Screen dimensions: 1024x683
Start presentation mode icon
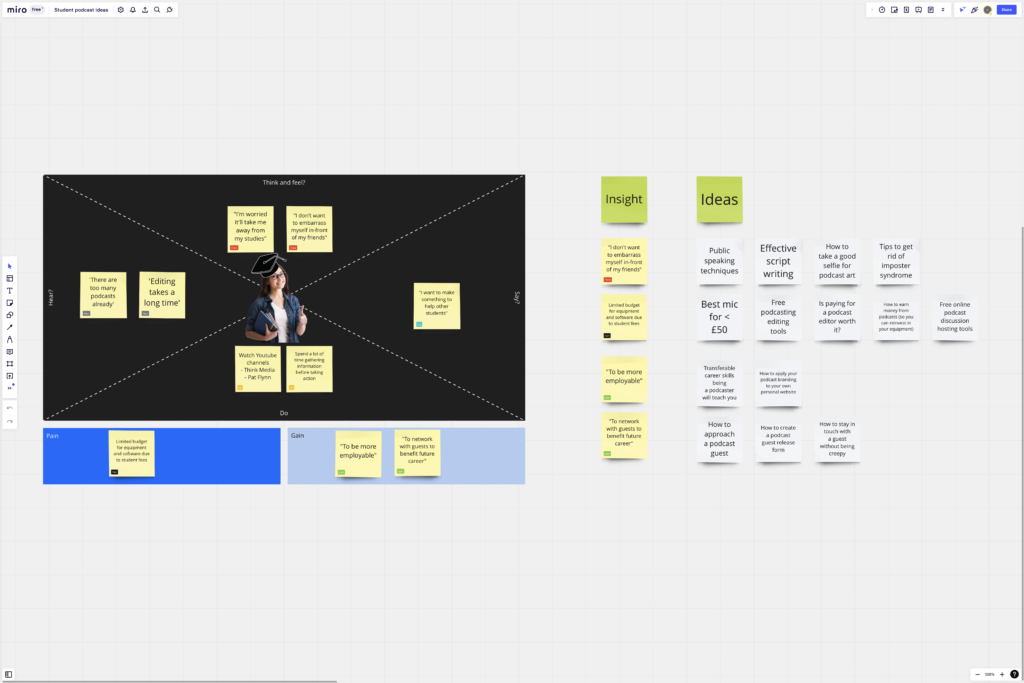918,10
